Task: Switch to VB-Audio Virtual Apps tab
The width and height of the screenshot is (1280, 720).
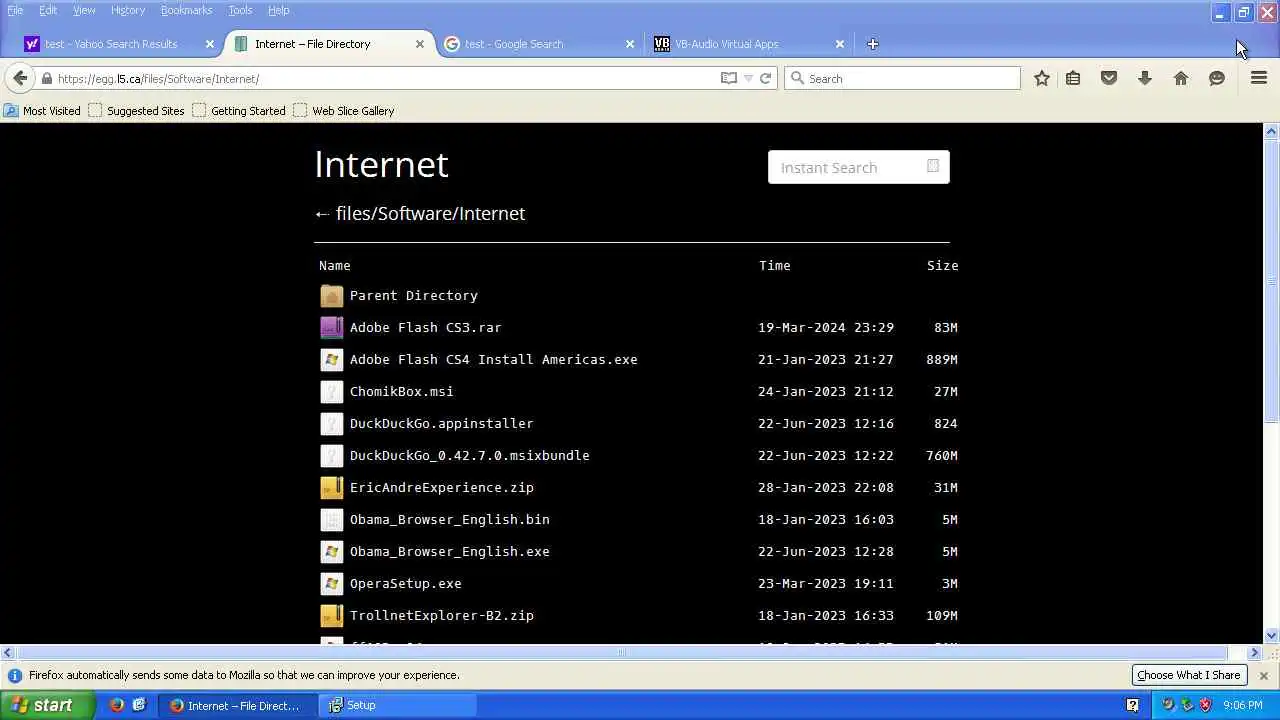Action: pos(726,44)
